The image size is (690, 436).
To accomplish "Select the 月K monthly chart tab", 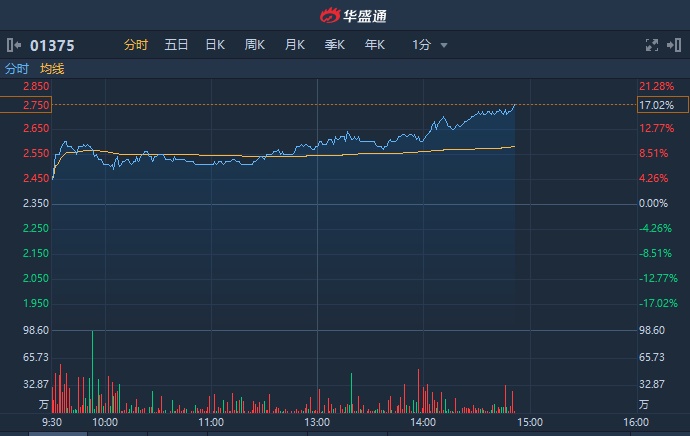I will pos(295,45).
